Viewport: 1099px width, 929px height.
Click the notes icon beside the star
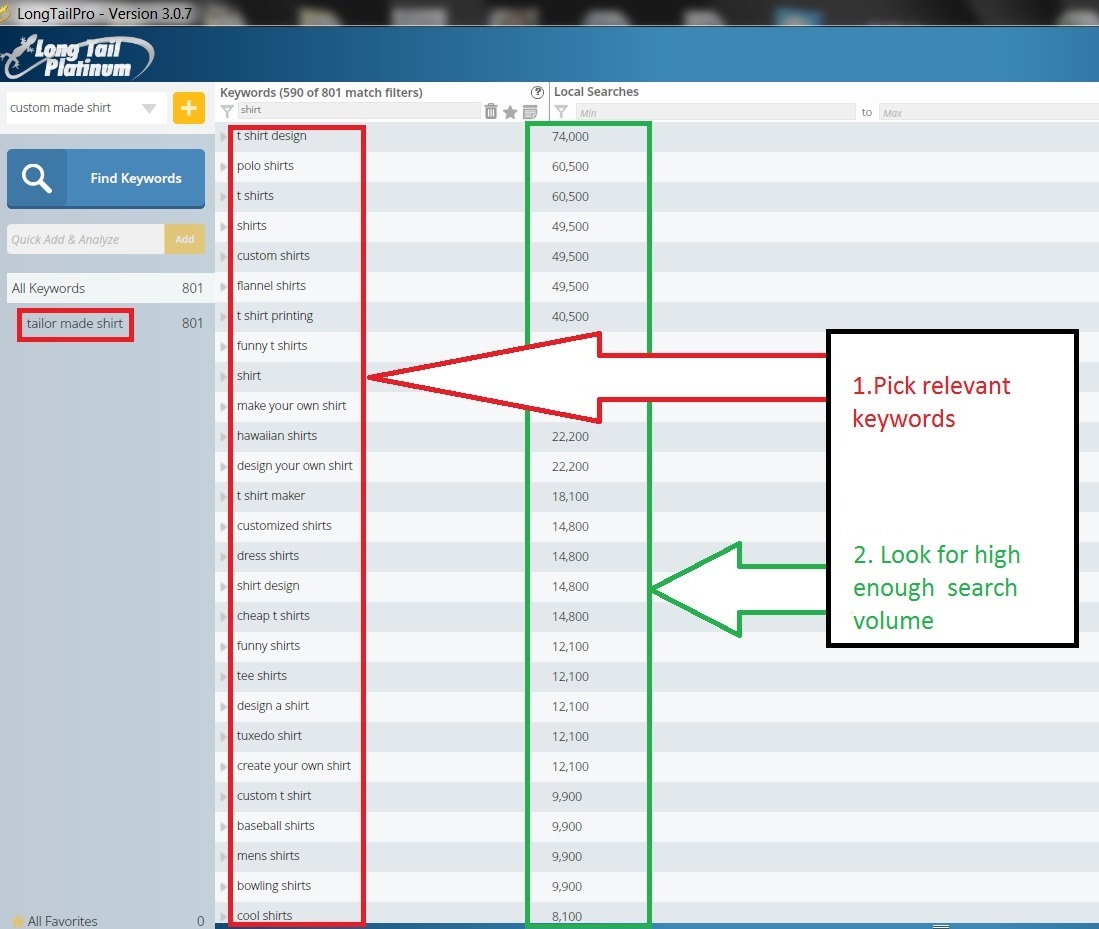(530, 111)
